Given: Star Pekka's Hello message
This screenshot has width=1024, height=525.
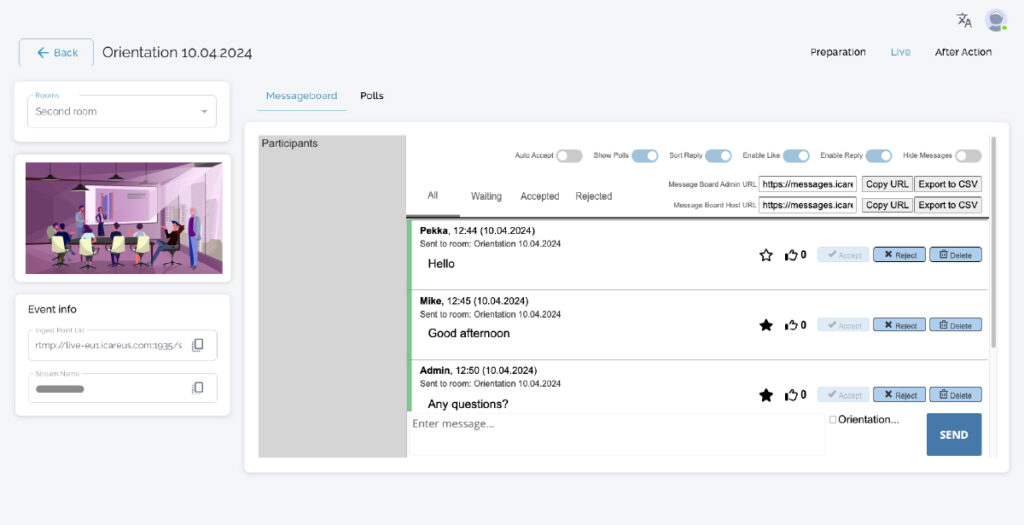Looking at the screenshot, I should 766,255.
